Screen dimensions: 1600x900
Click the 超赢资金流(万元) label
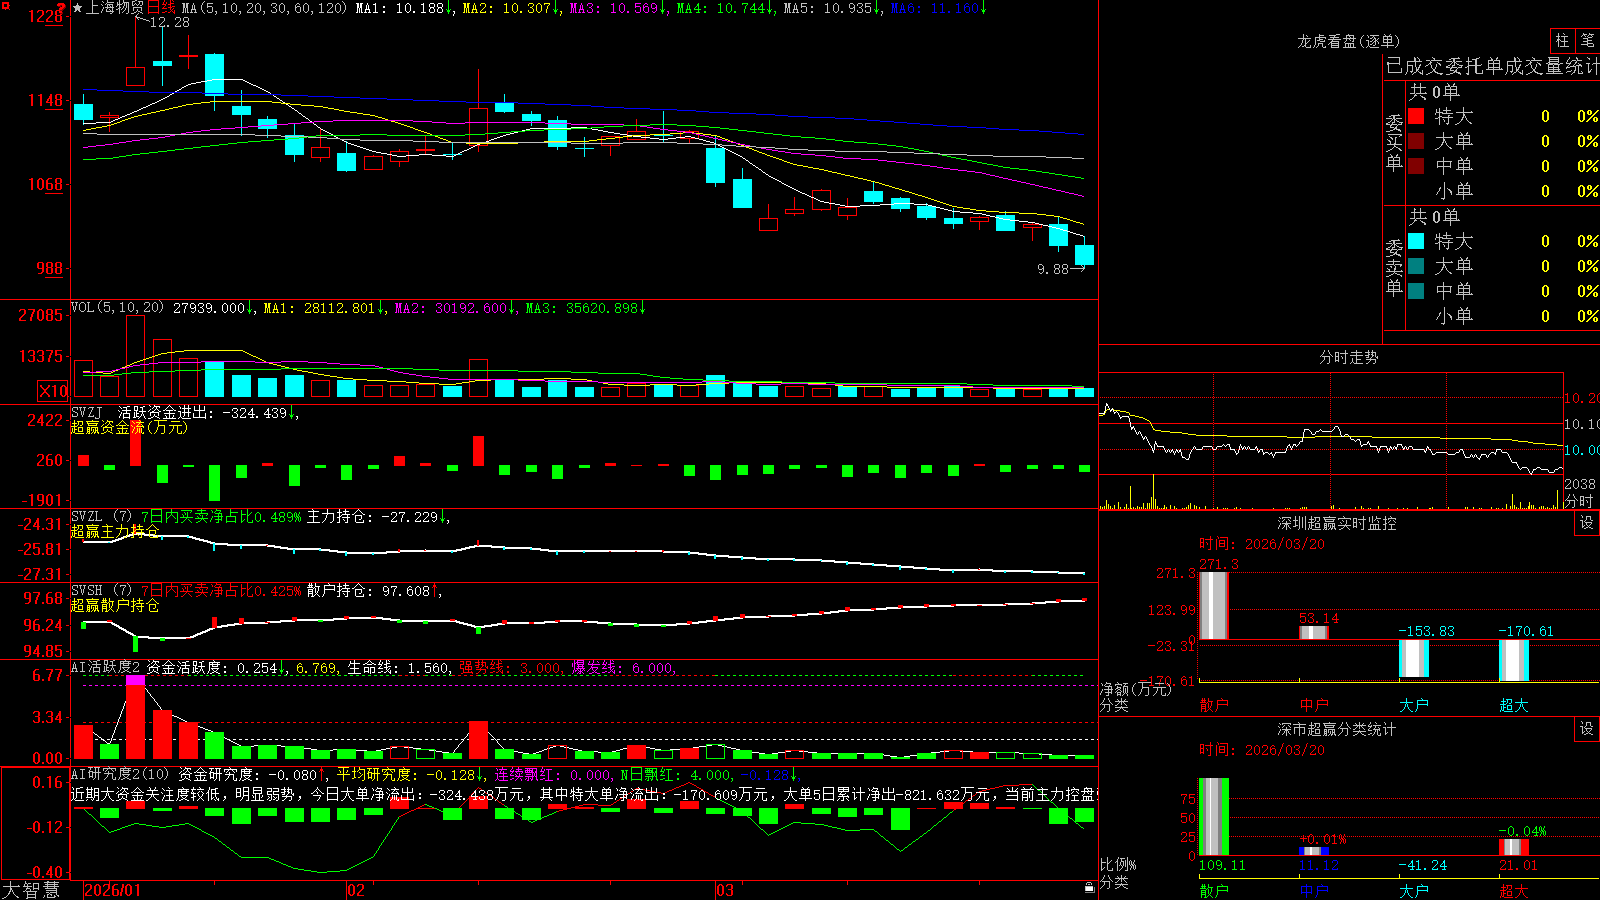click(x=129, y=427)
